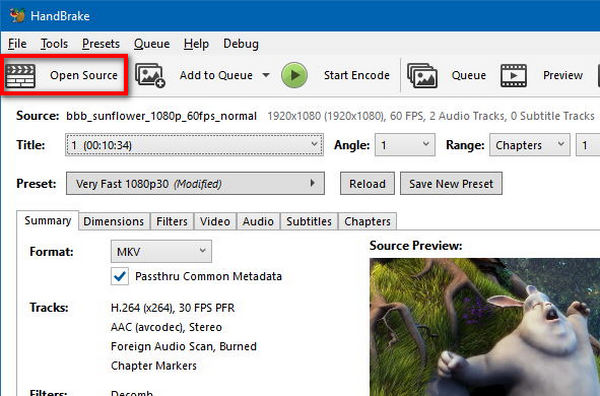
Task: Switch to the Dimensions tab
Action: point(114,221)
